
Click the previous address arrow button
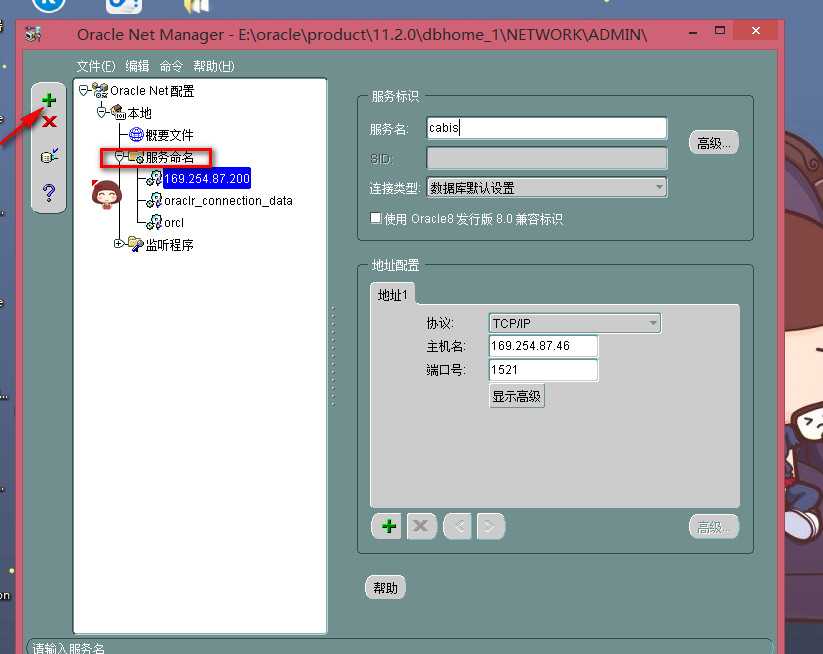coord(458,526)
